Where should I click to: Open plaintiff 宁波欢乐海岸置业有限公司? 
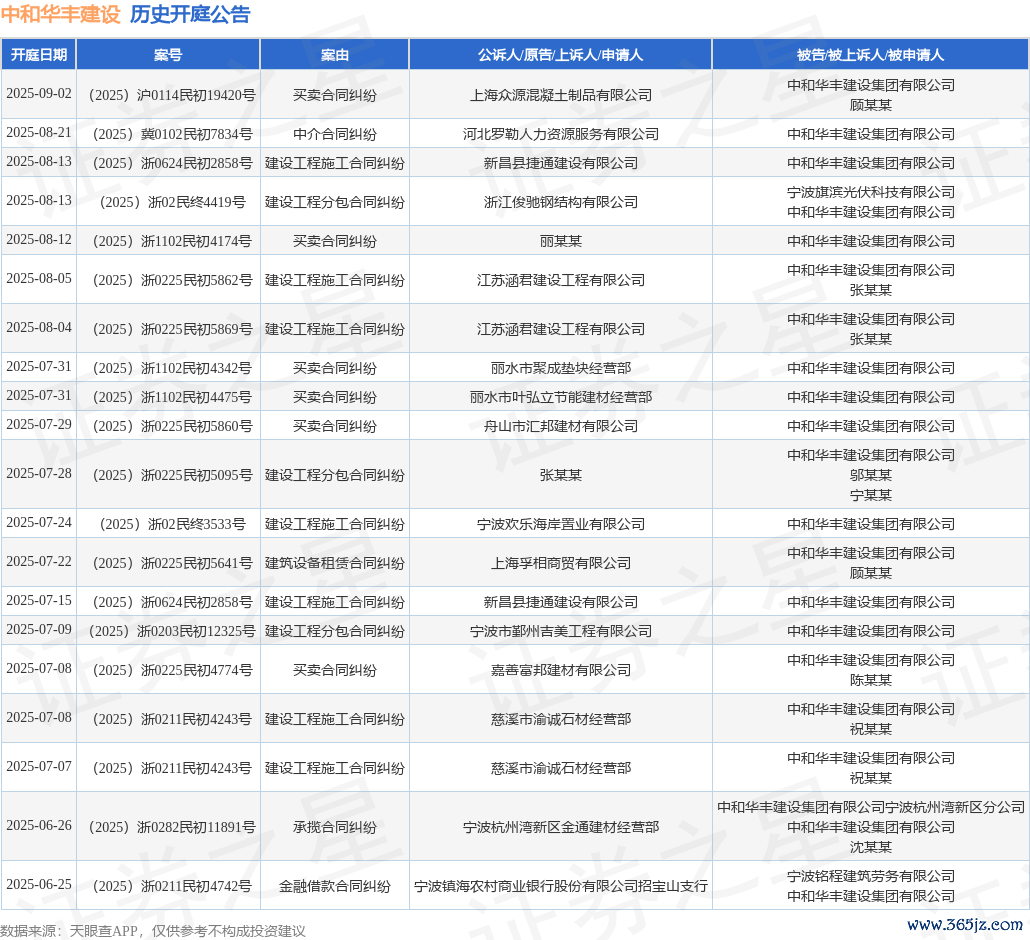tap(560, 524)
